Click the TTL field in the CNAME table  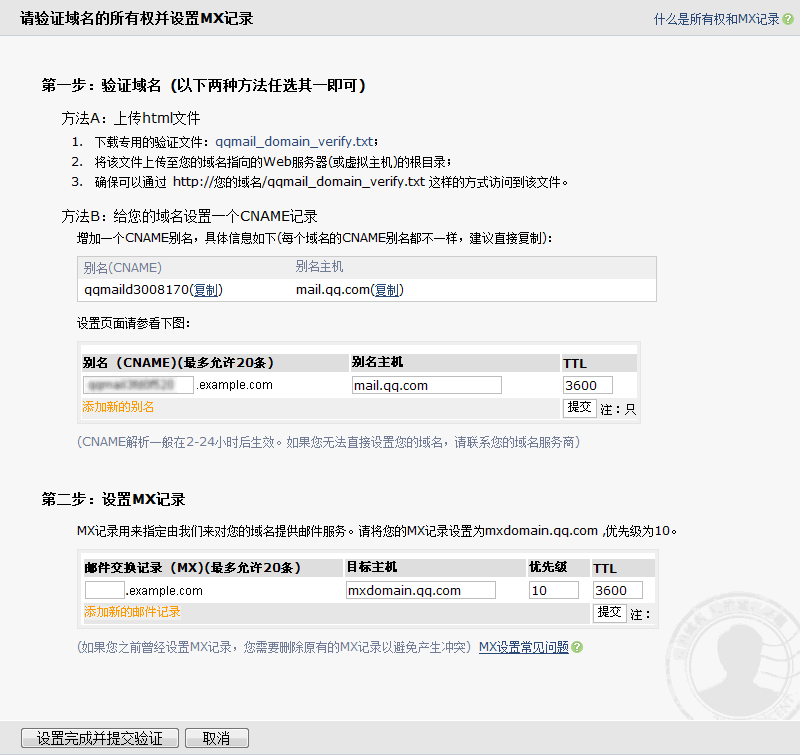click(x=587, y=385)
